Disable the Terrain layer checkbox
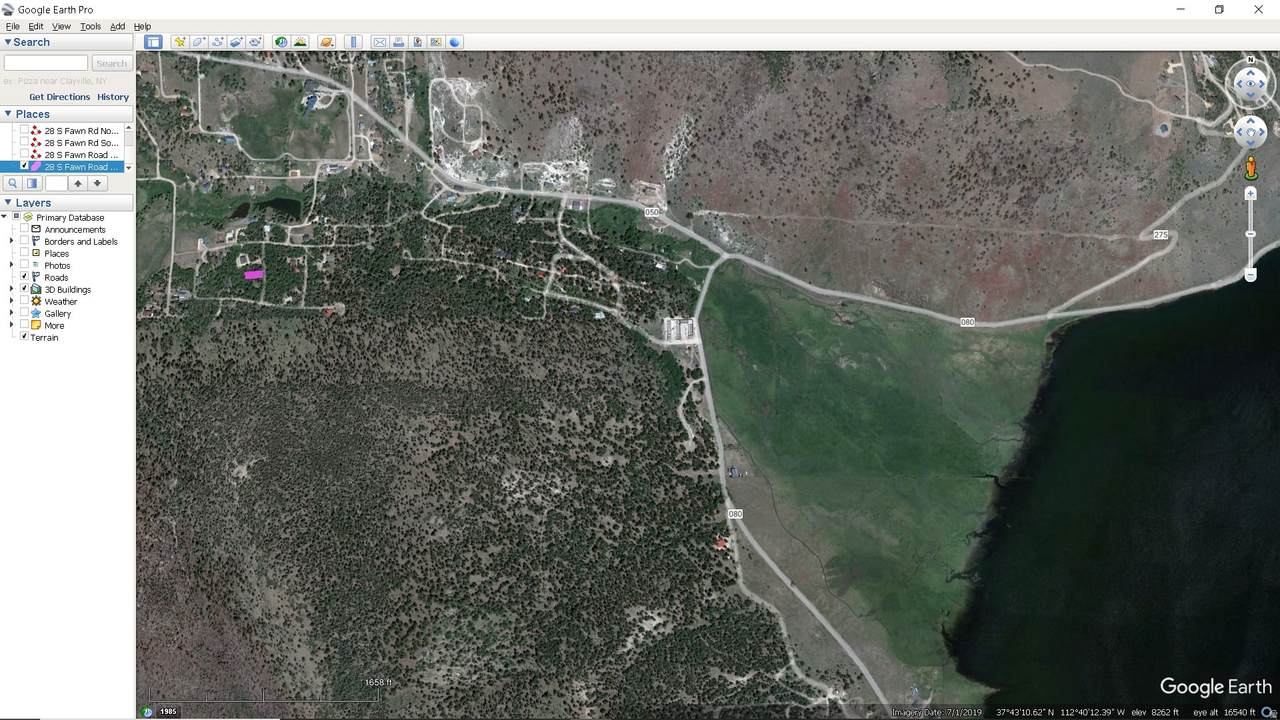Viewport: 1280px width, 720px height. 24,338
